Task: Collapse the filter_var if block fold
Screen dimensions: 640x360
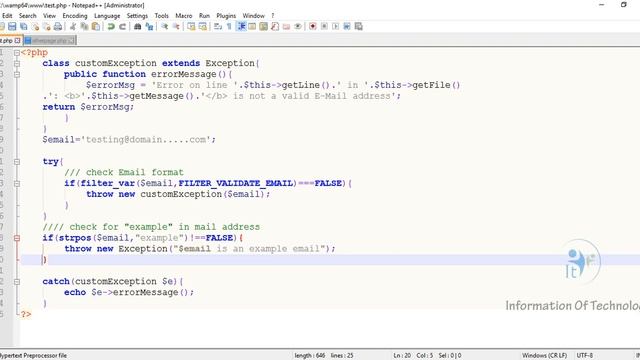Action: [x=17, y=183]
